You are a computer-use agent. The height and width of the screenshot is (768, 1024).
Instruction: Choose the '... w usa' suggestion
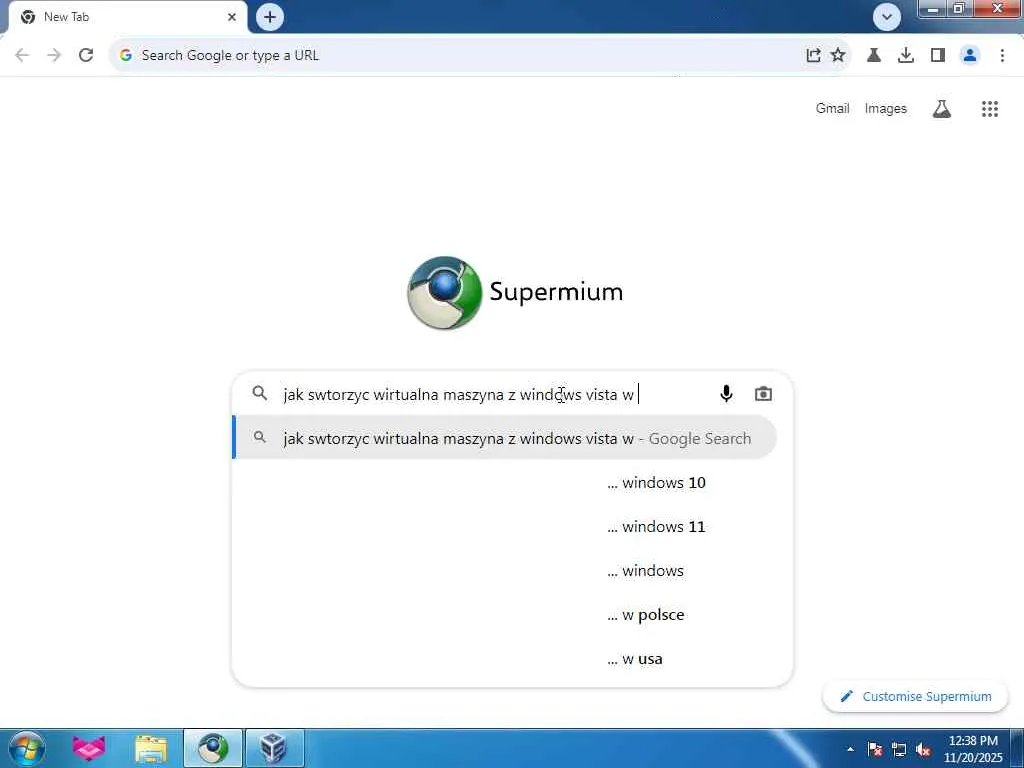coord(504,659)
